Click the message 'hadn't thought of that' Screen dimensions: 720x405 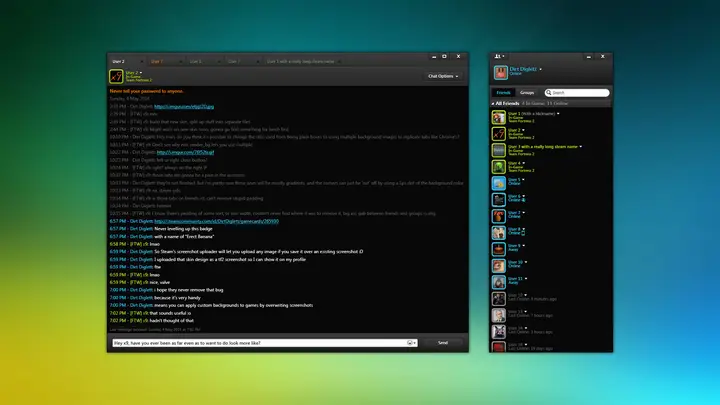coord(172,321)
